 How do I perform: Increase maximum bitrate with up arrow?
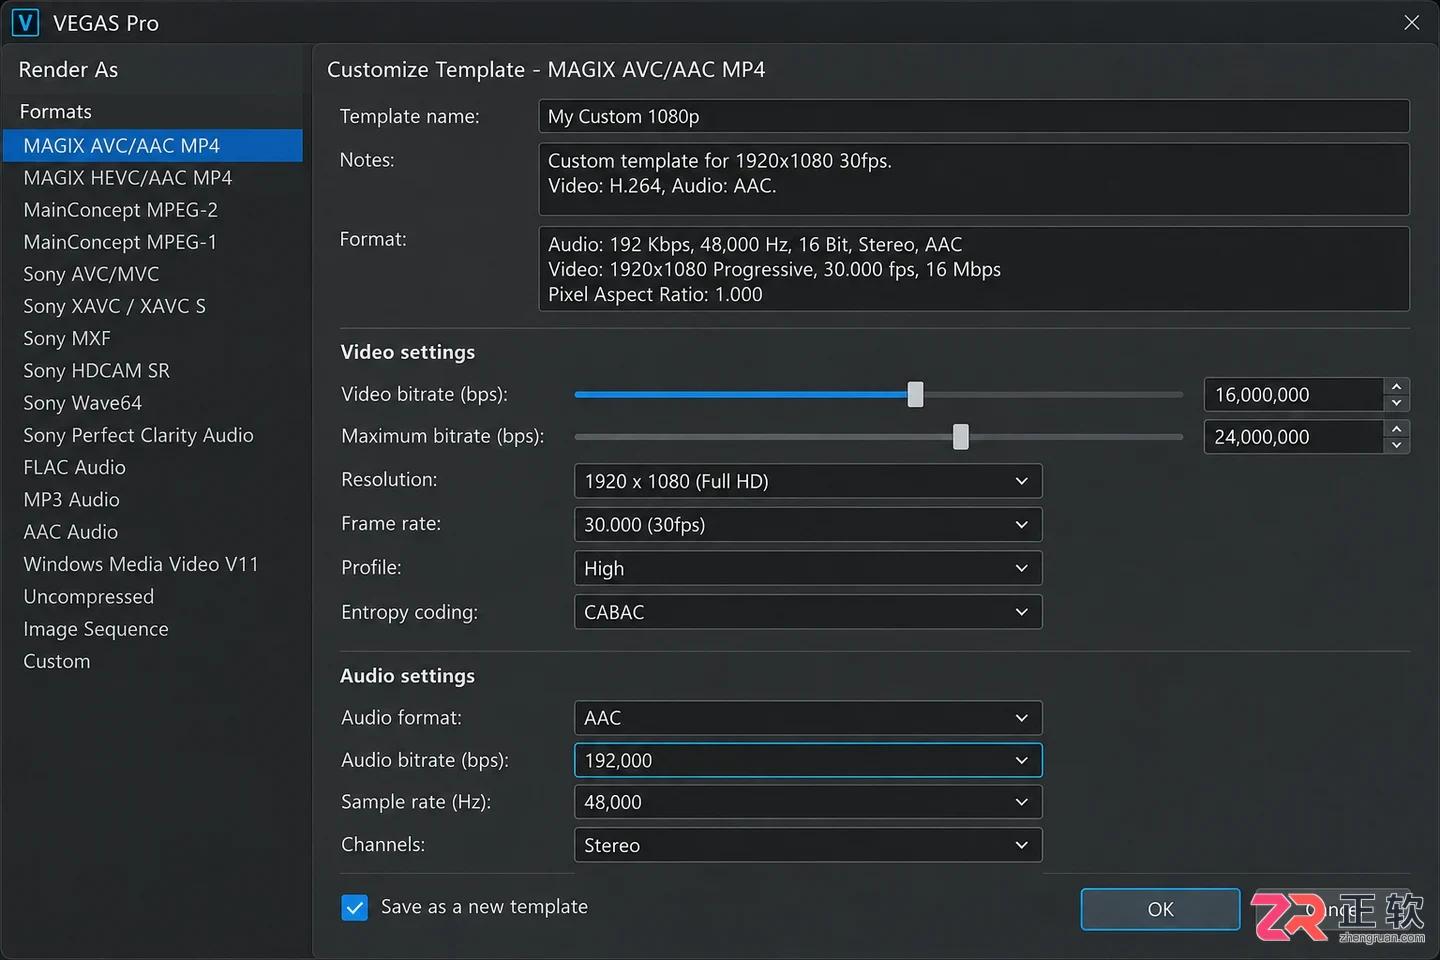[x=1397, y=428]
